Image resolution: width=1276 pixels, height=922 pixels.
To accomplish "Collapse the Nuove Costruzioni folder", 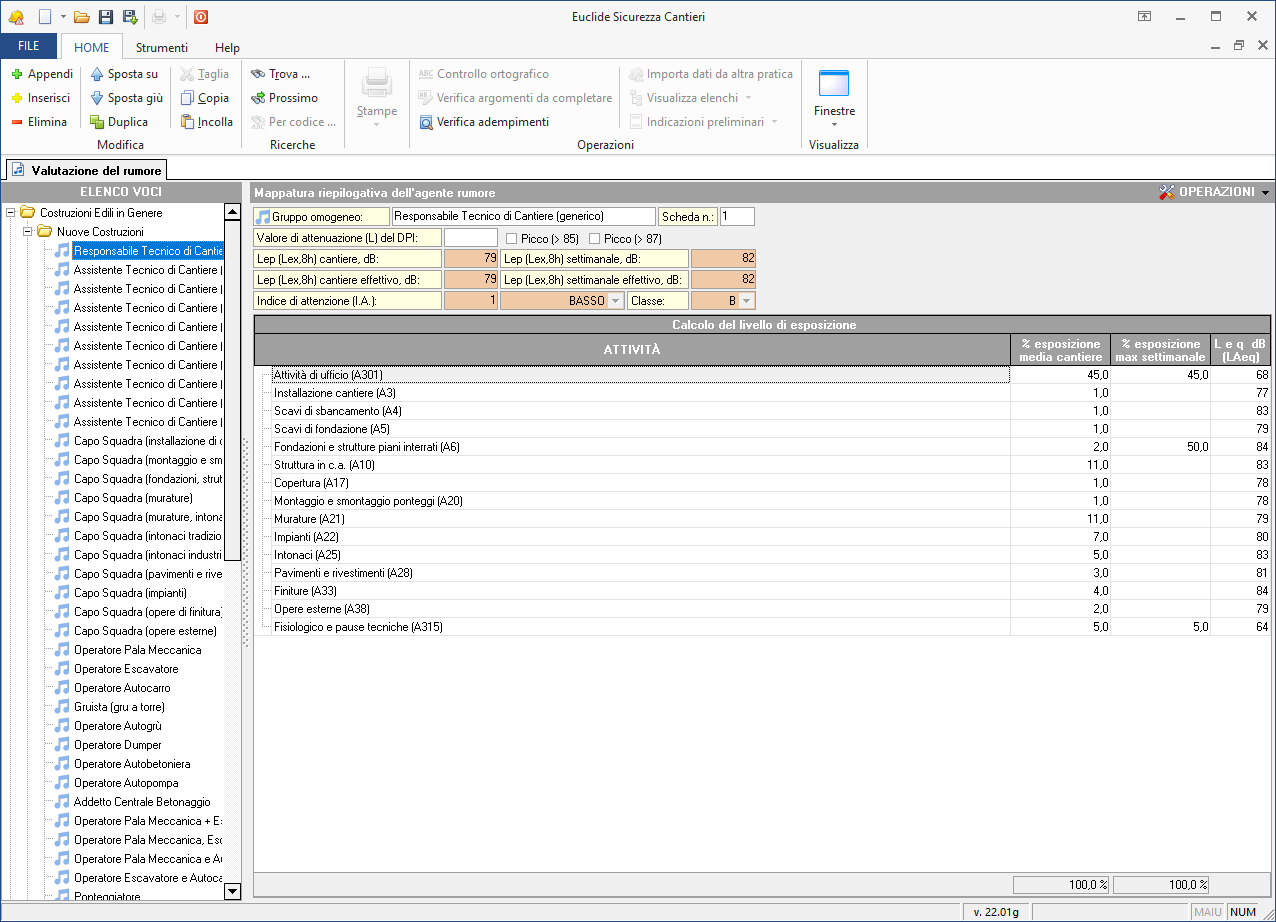I will point(28,232).
